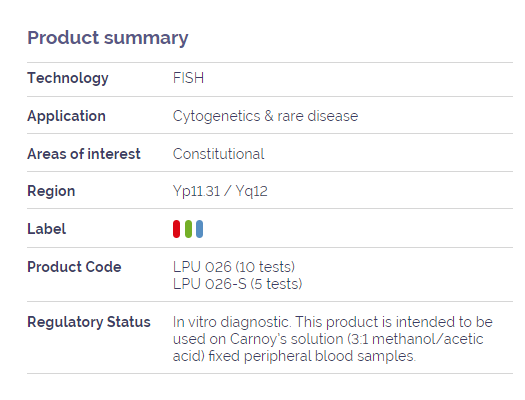This screenshot has width=525, height=400.
Task: Click the Carnoy's solution line of text
Action: [328, 339]
